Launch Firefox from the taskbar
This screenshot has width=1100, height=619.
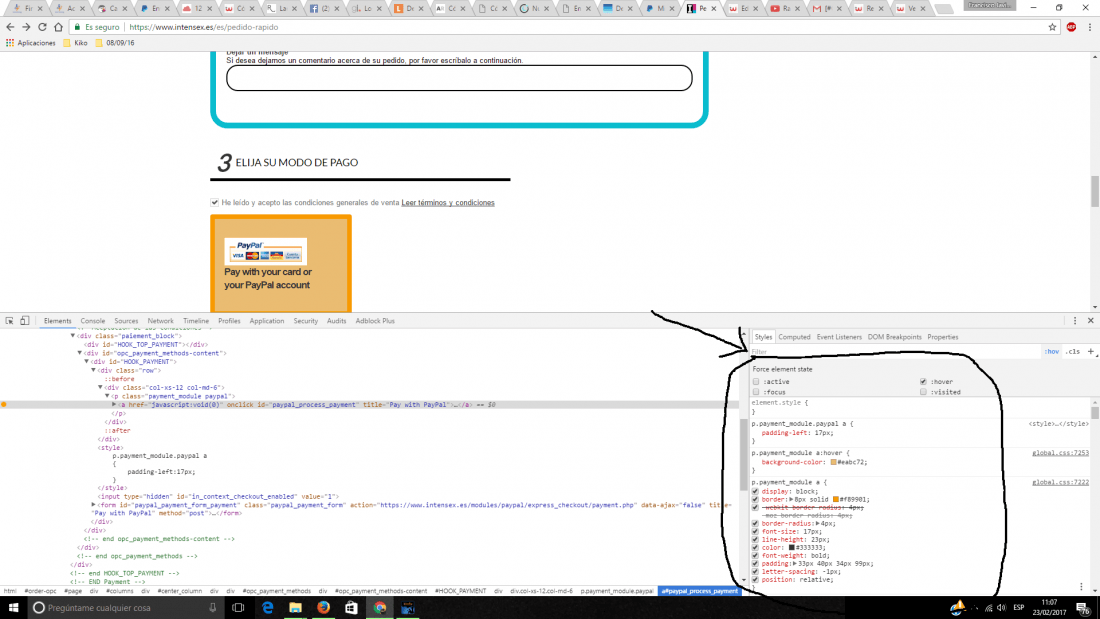[x=323, y=608]
